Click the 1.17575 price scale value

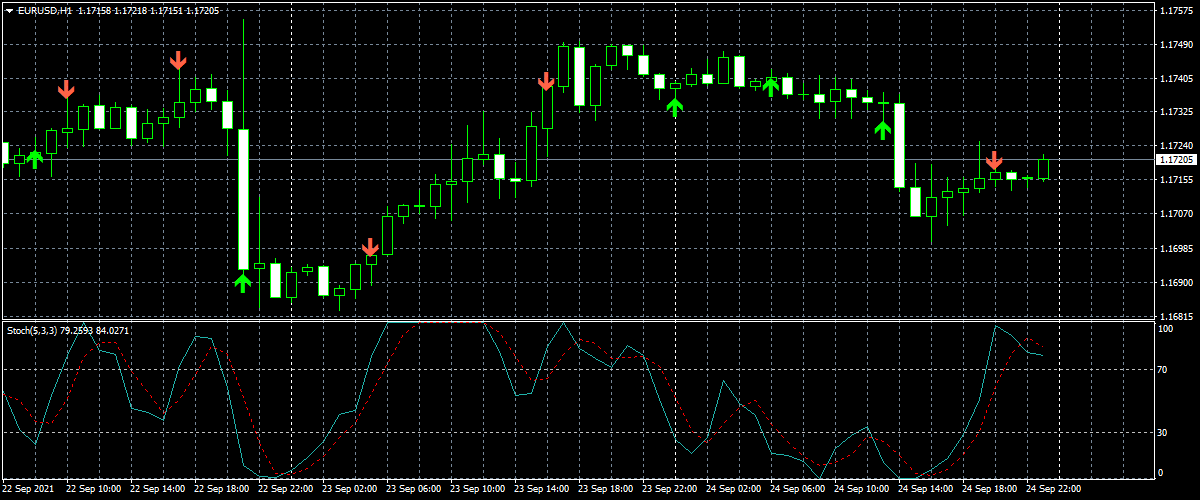pos(1177,11)
